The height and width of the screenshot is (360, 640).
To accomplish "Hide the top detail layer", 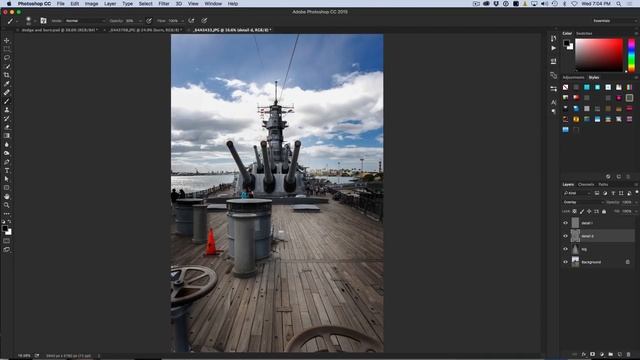I will (x=565, y=223).
